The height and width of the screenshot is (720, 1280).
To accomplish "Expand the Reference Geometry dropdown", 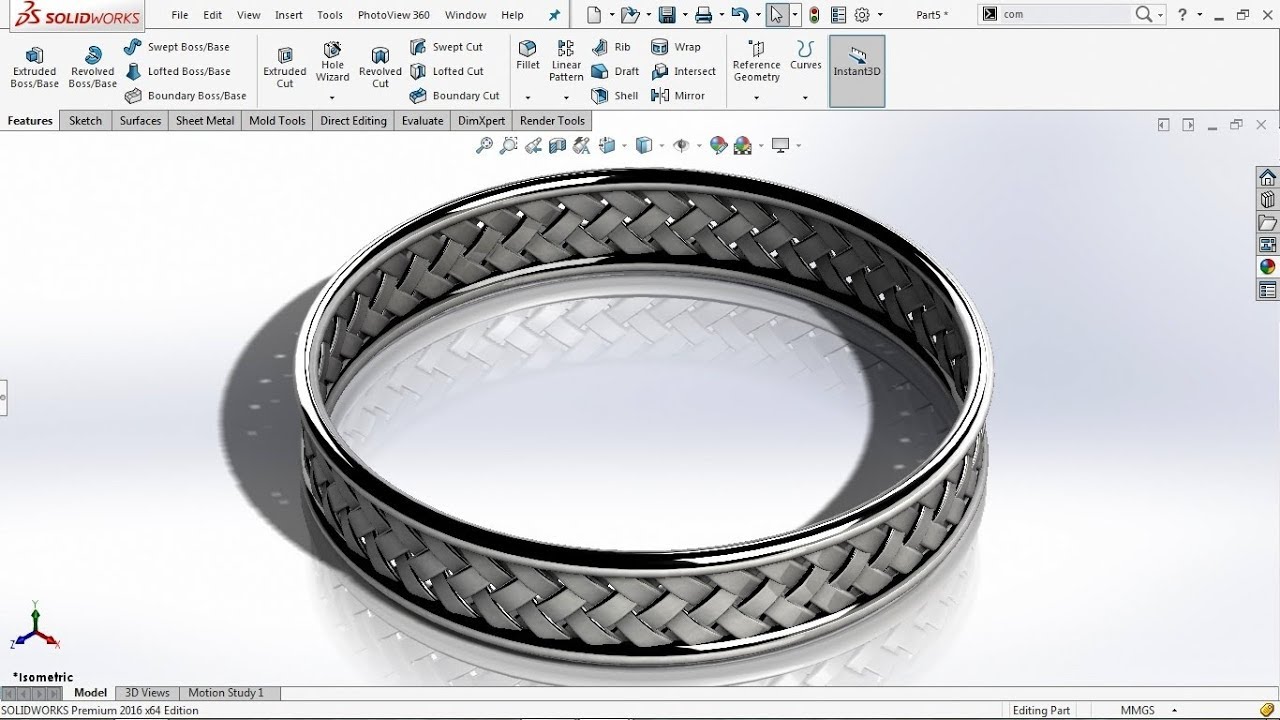I will (x=756, y=98).
